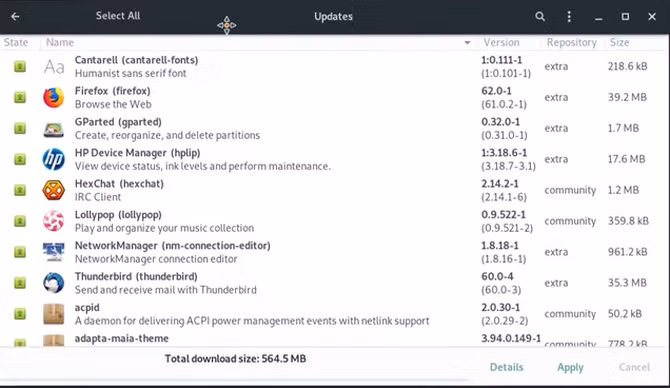This screenshot has width=670, height=388.
Task: Apply the pending updates
Action: pos(570,367)
